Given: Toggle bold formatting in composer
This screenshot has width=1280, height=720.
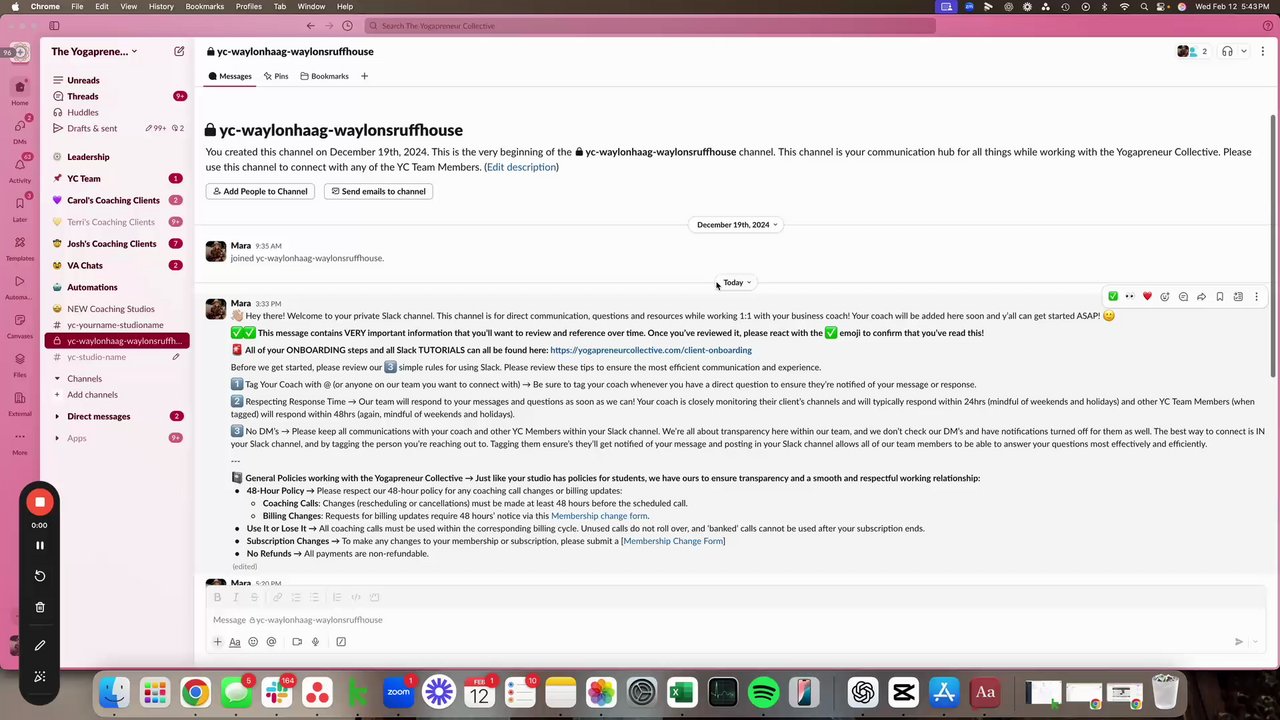Looking at the screenshot, I should point(217,597).
